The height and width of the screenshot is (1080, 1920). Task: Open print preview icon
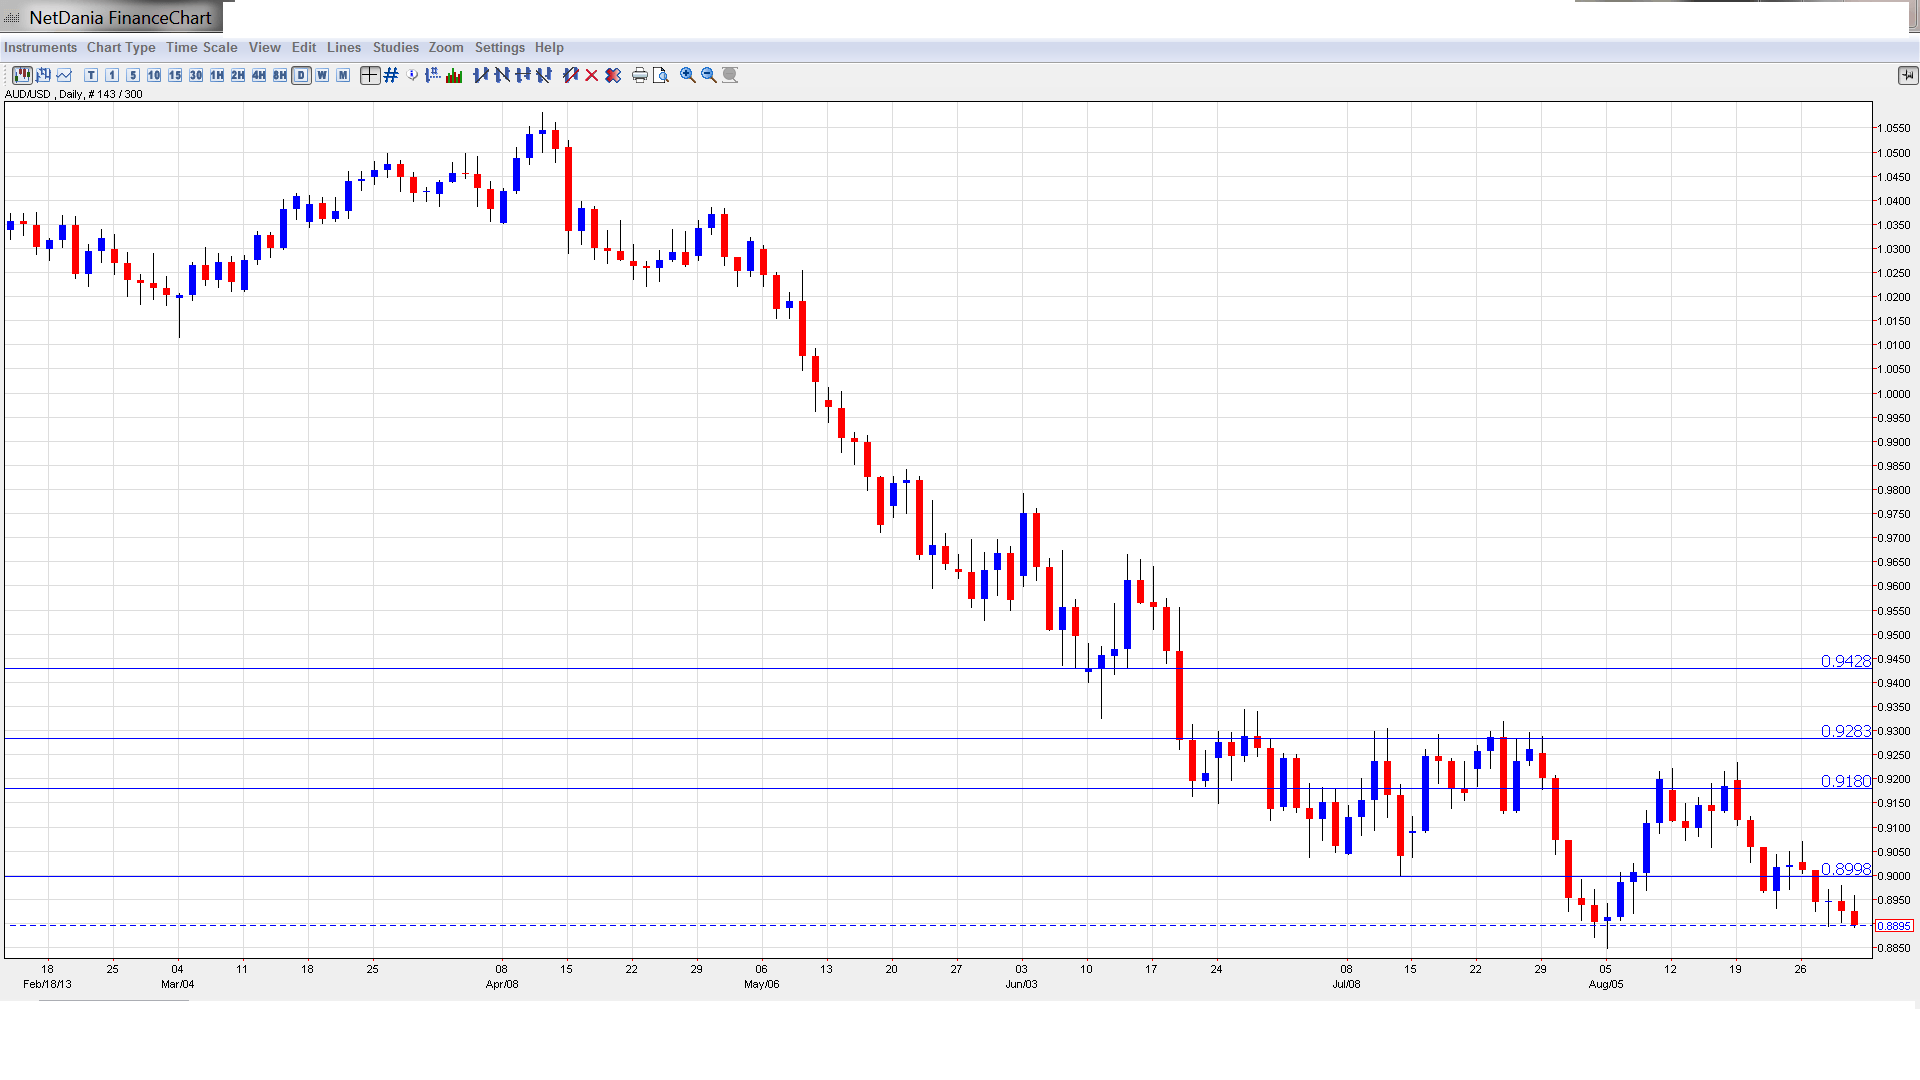(x=660, y=75)
